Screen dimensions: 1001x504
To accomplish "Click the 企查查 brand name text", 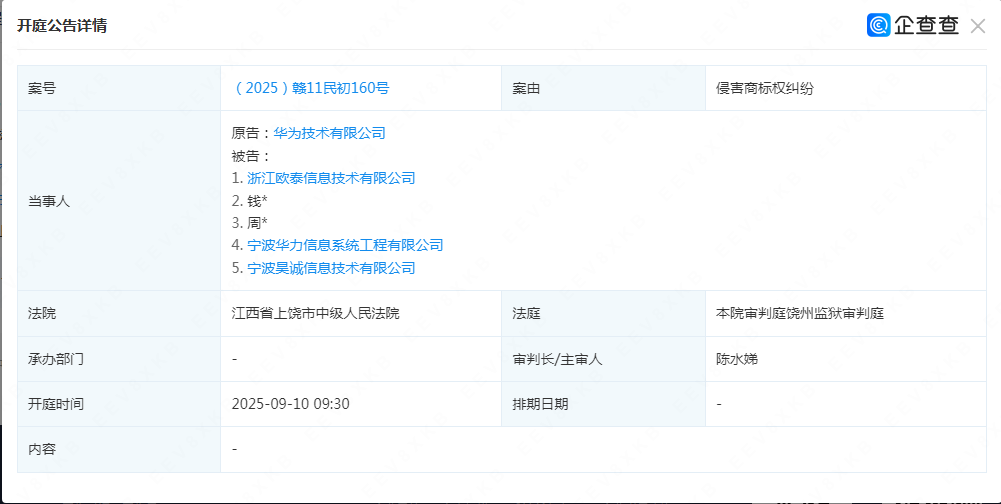I will tap(926, 25).
